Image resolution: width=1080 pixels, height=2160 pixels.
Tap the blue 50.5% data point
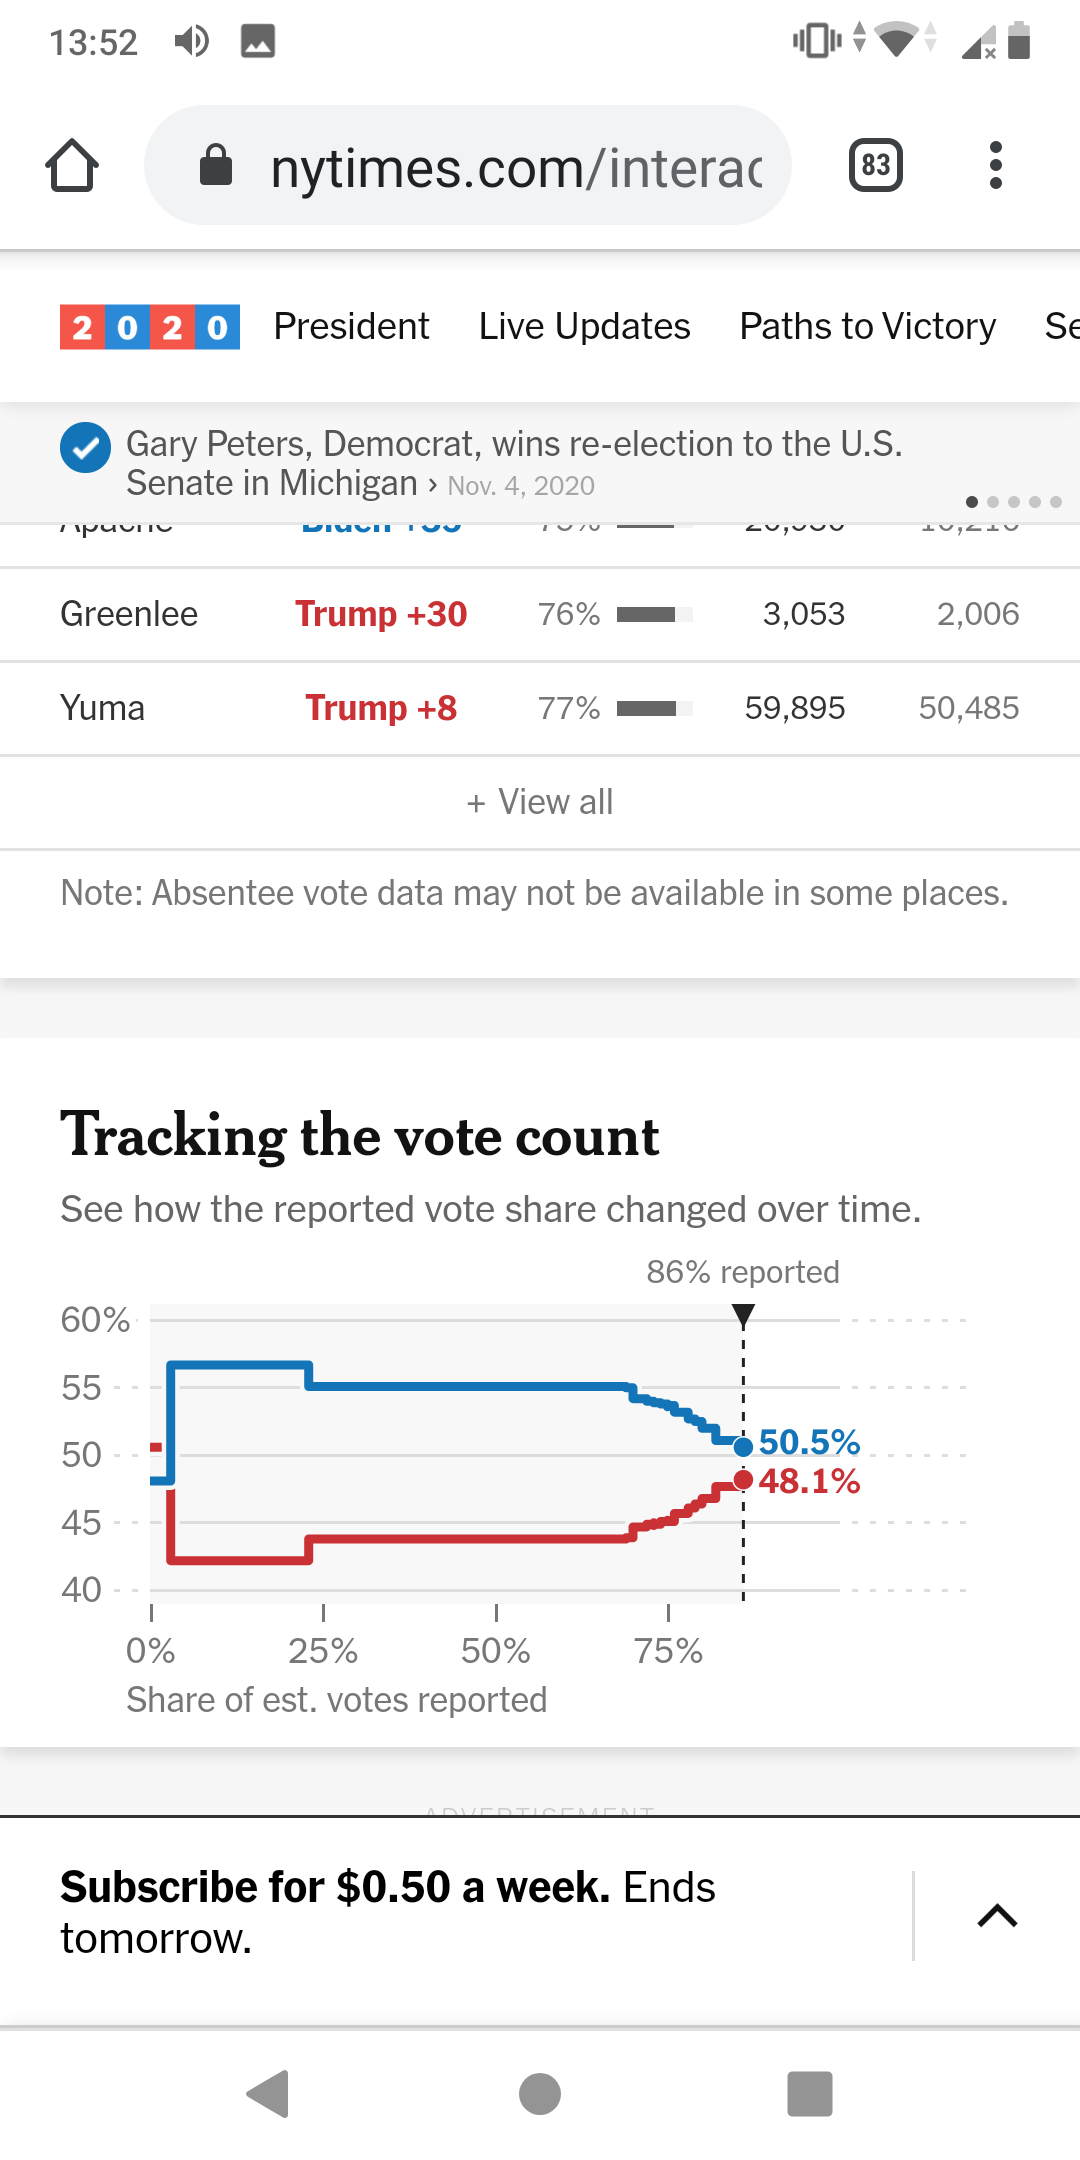(743, 1447)
